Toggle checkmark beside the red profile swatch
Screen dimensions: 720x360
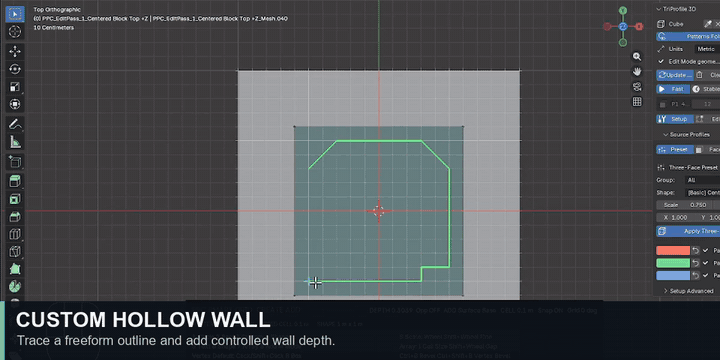tap(705, 251)
